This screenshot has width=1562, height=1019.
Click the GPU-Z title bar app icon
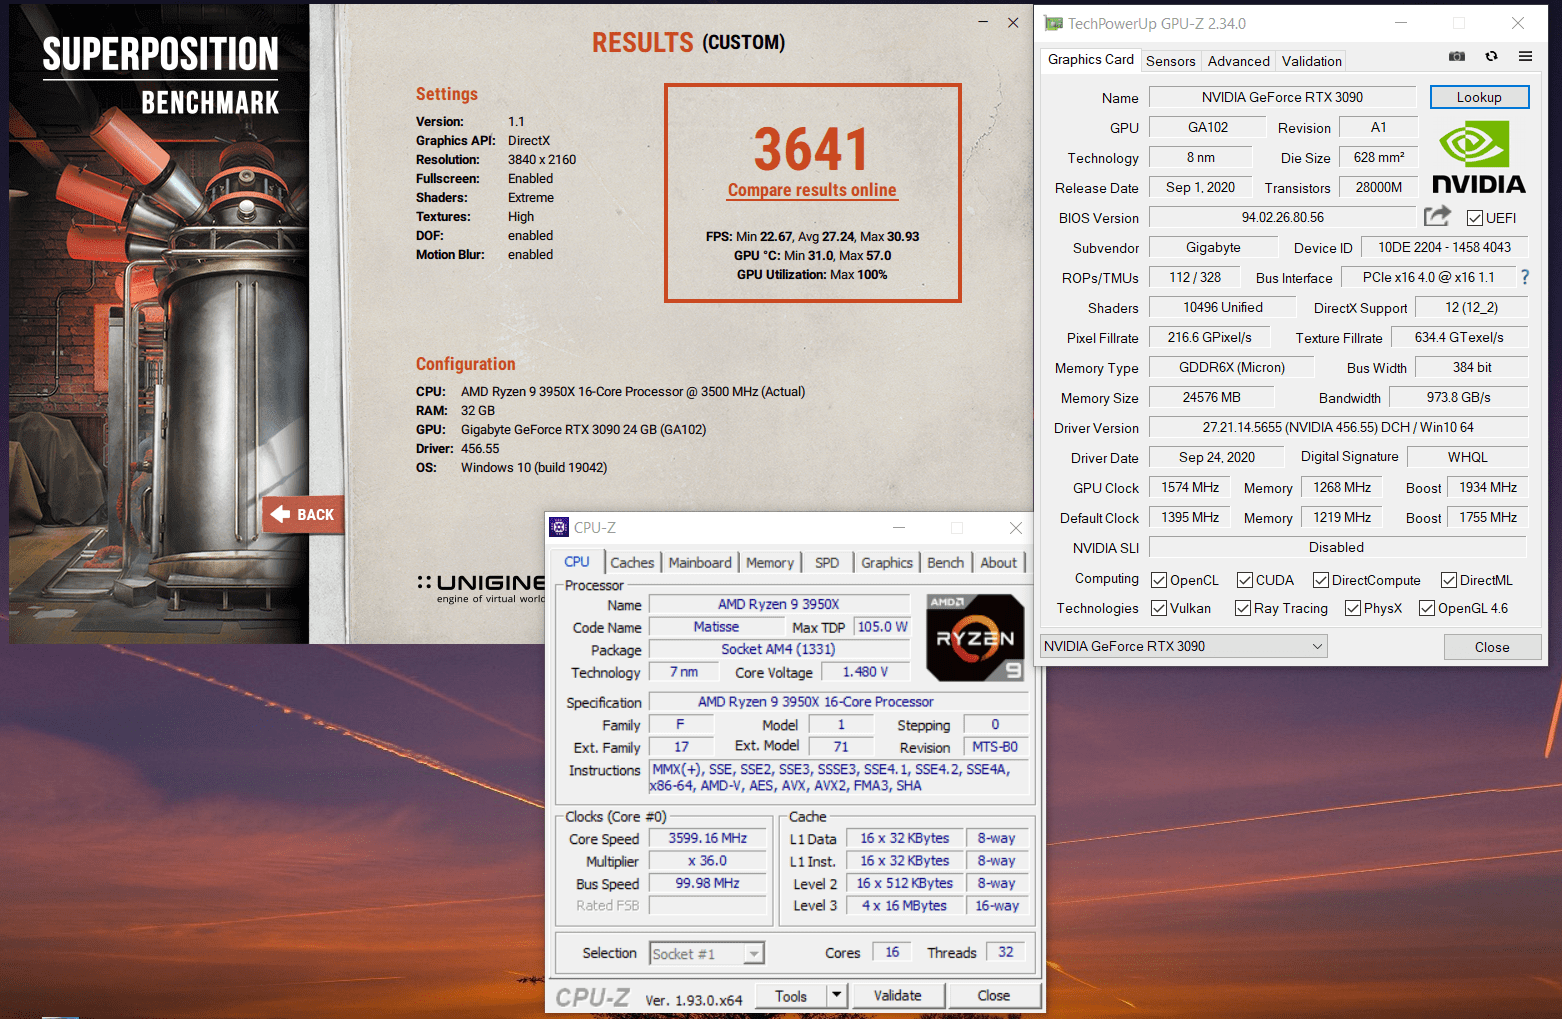tap(1054, 23)
